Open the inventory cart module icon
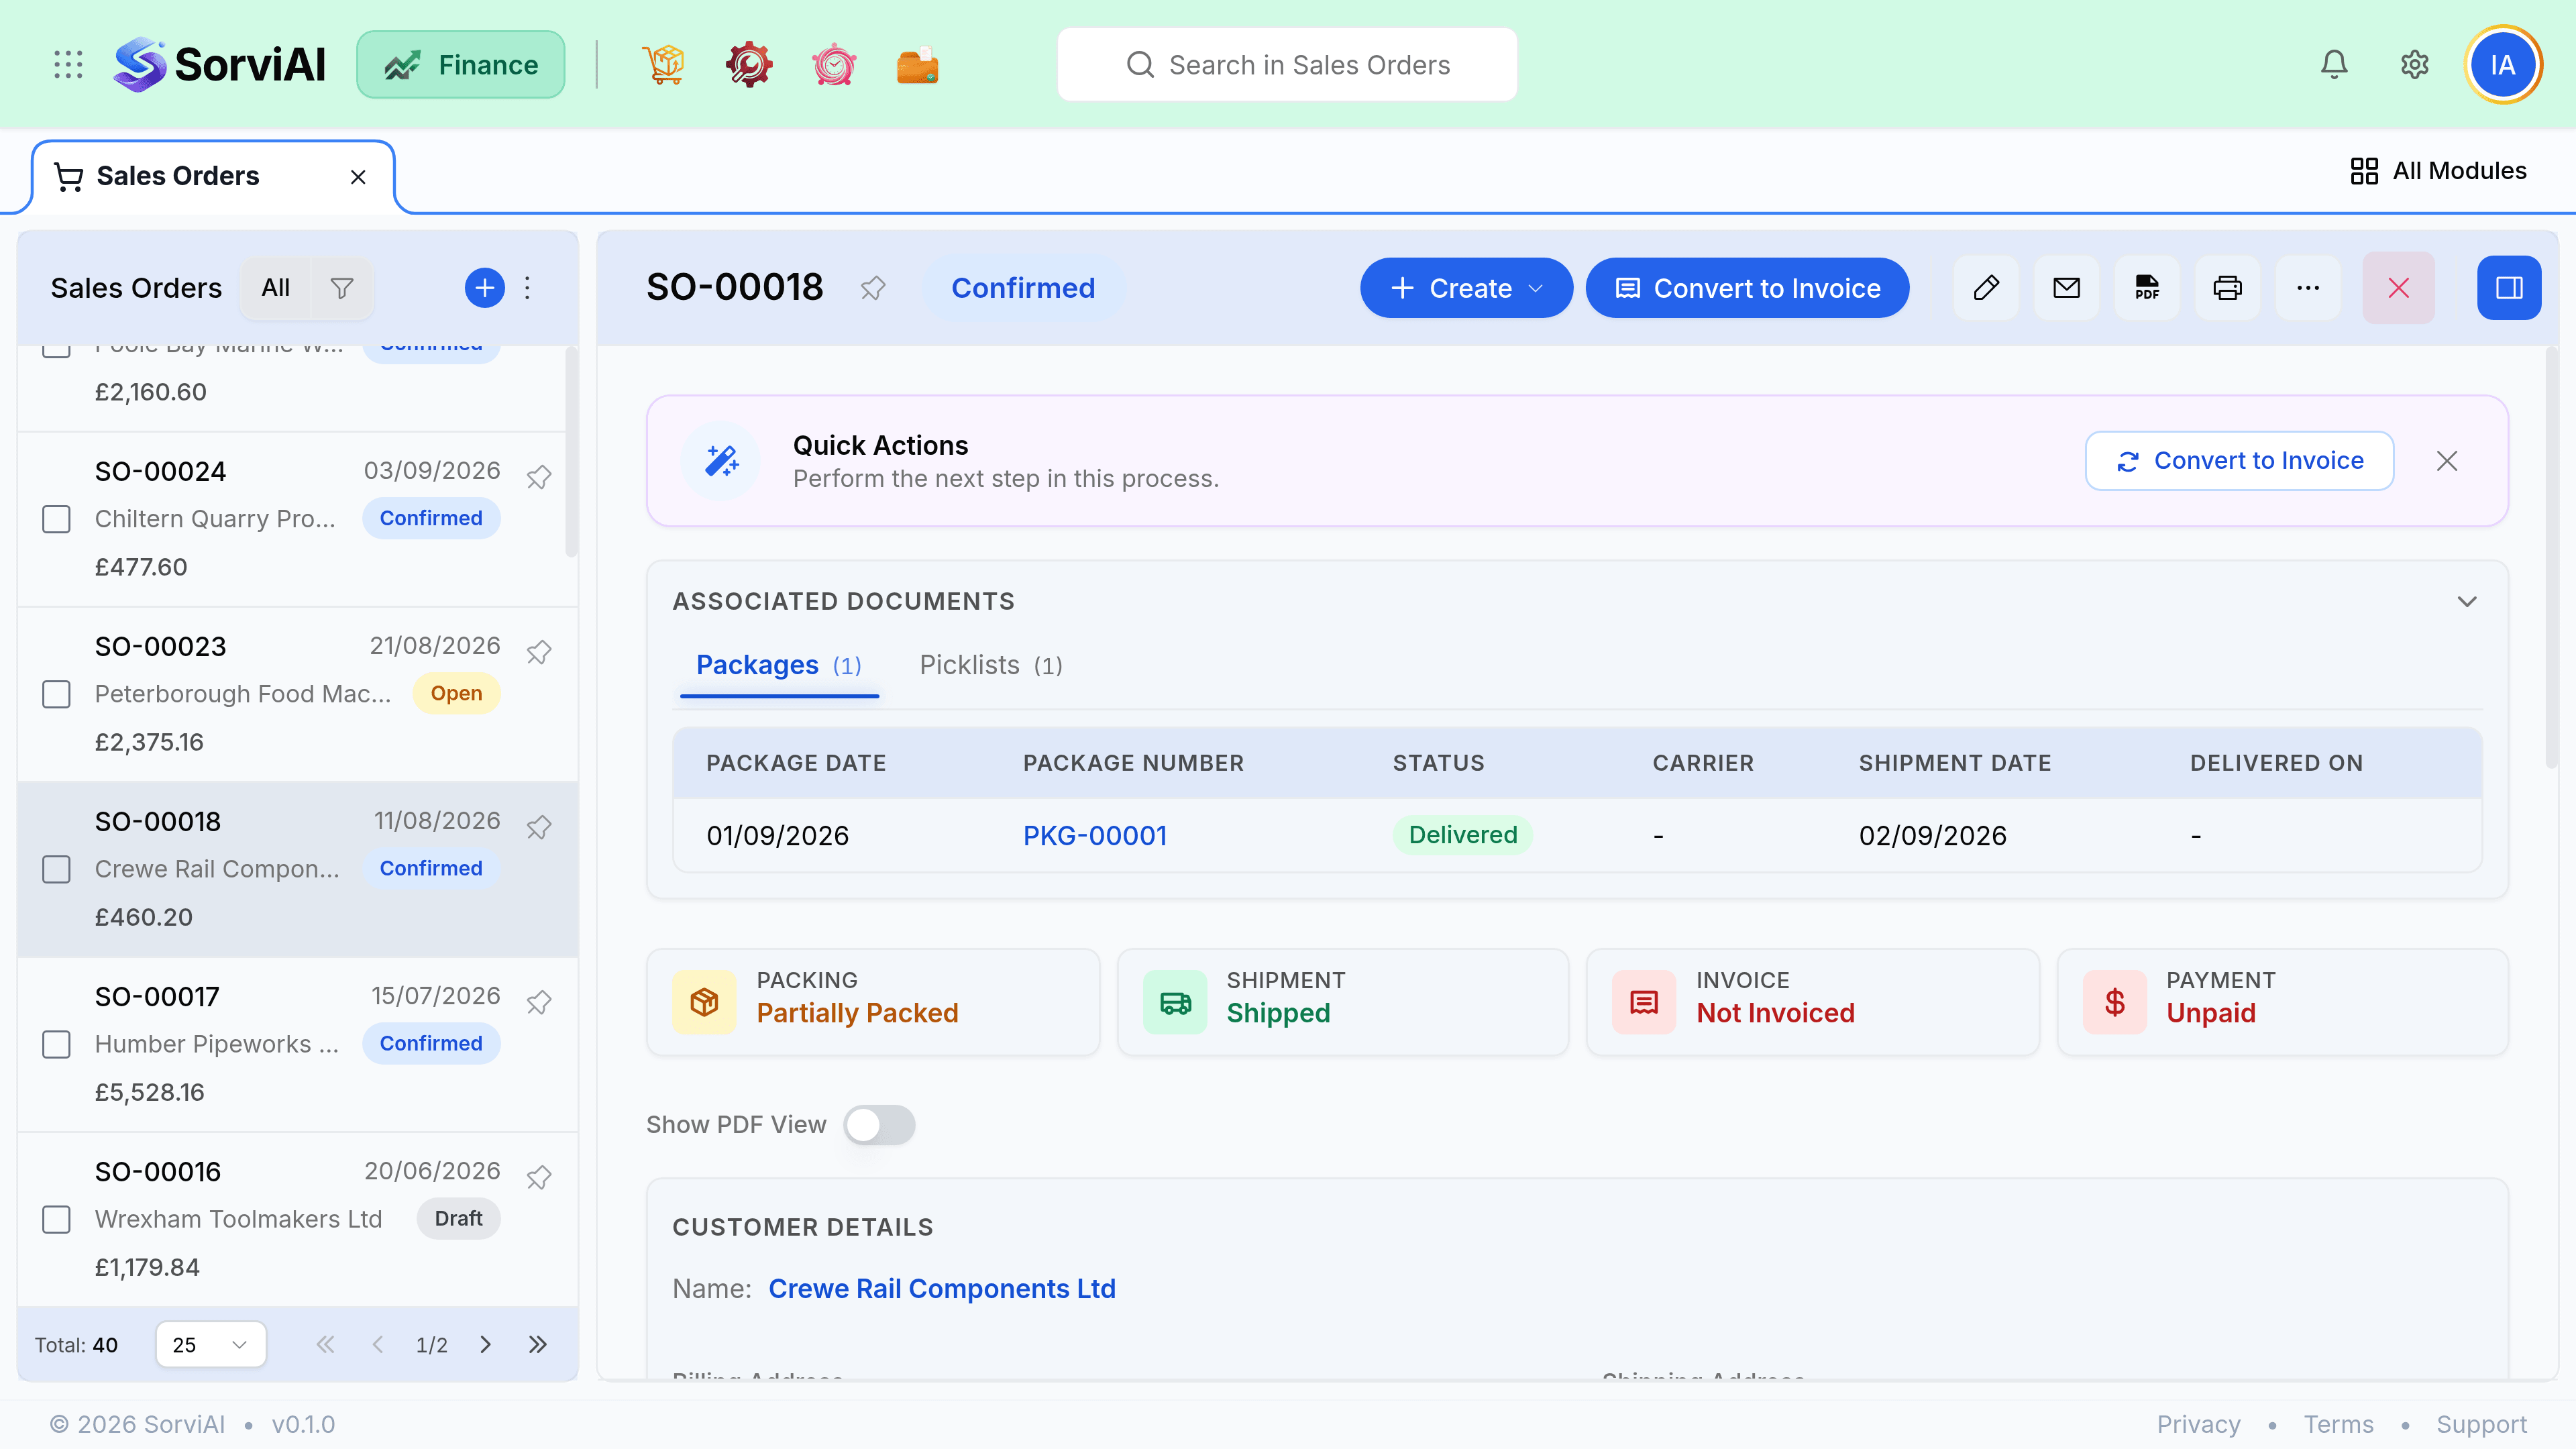This screenshot has width=2576, height=1449. 663,65
